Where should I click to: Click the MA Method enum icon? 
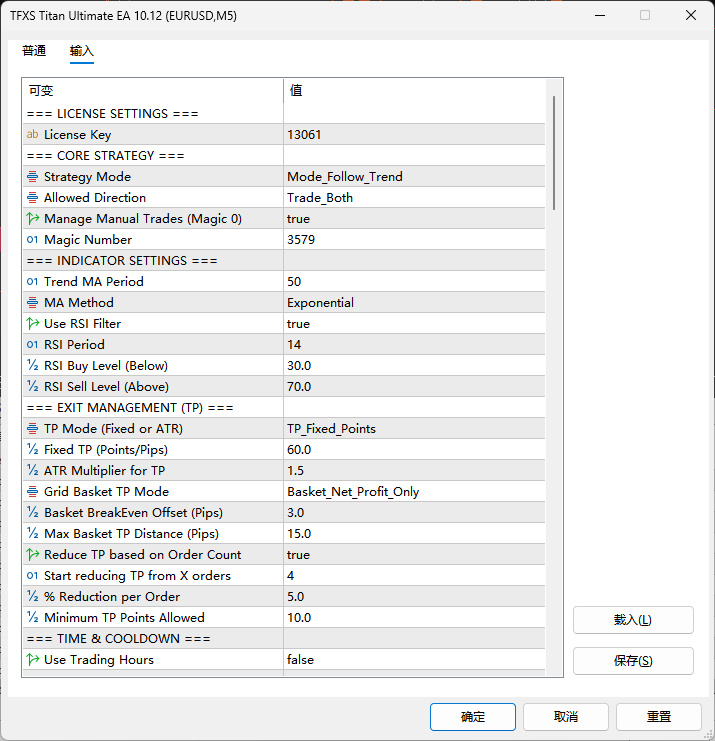32,303
